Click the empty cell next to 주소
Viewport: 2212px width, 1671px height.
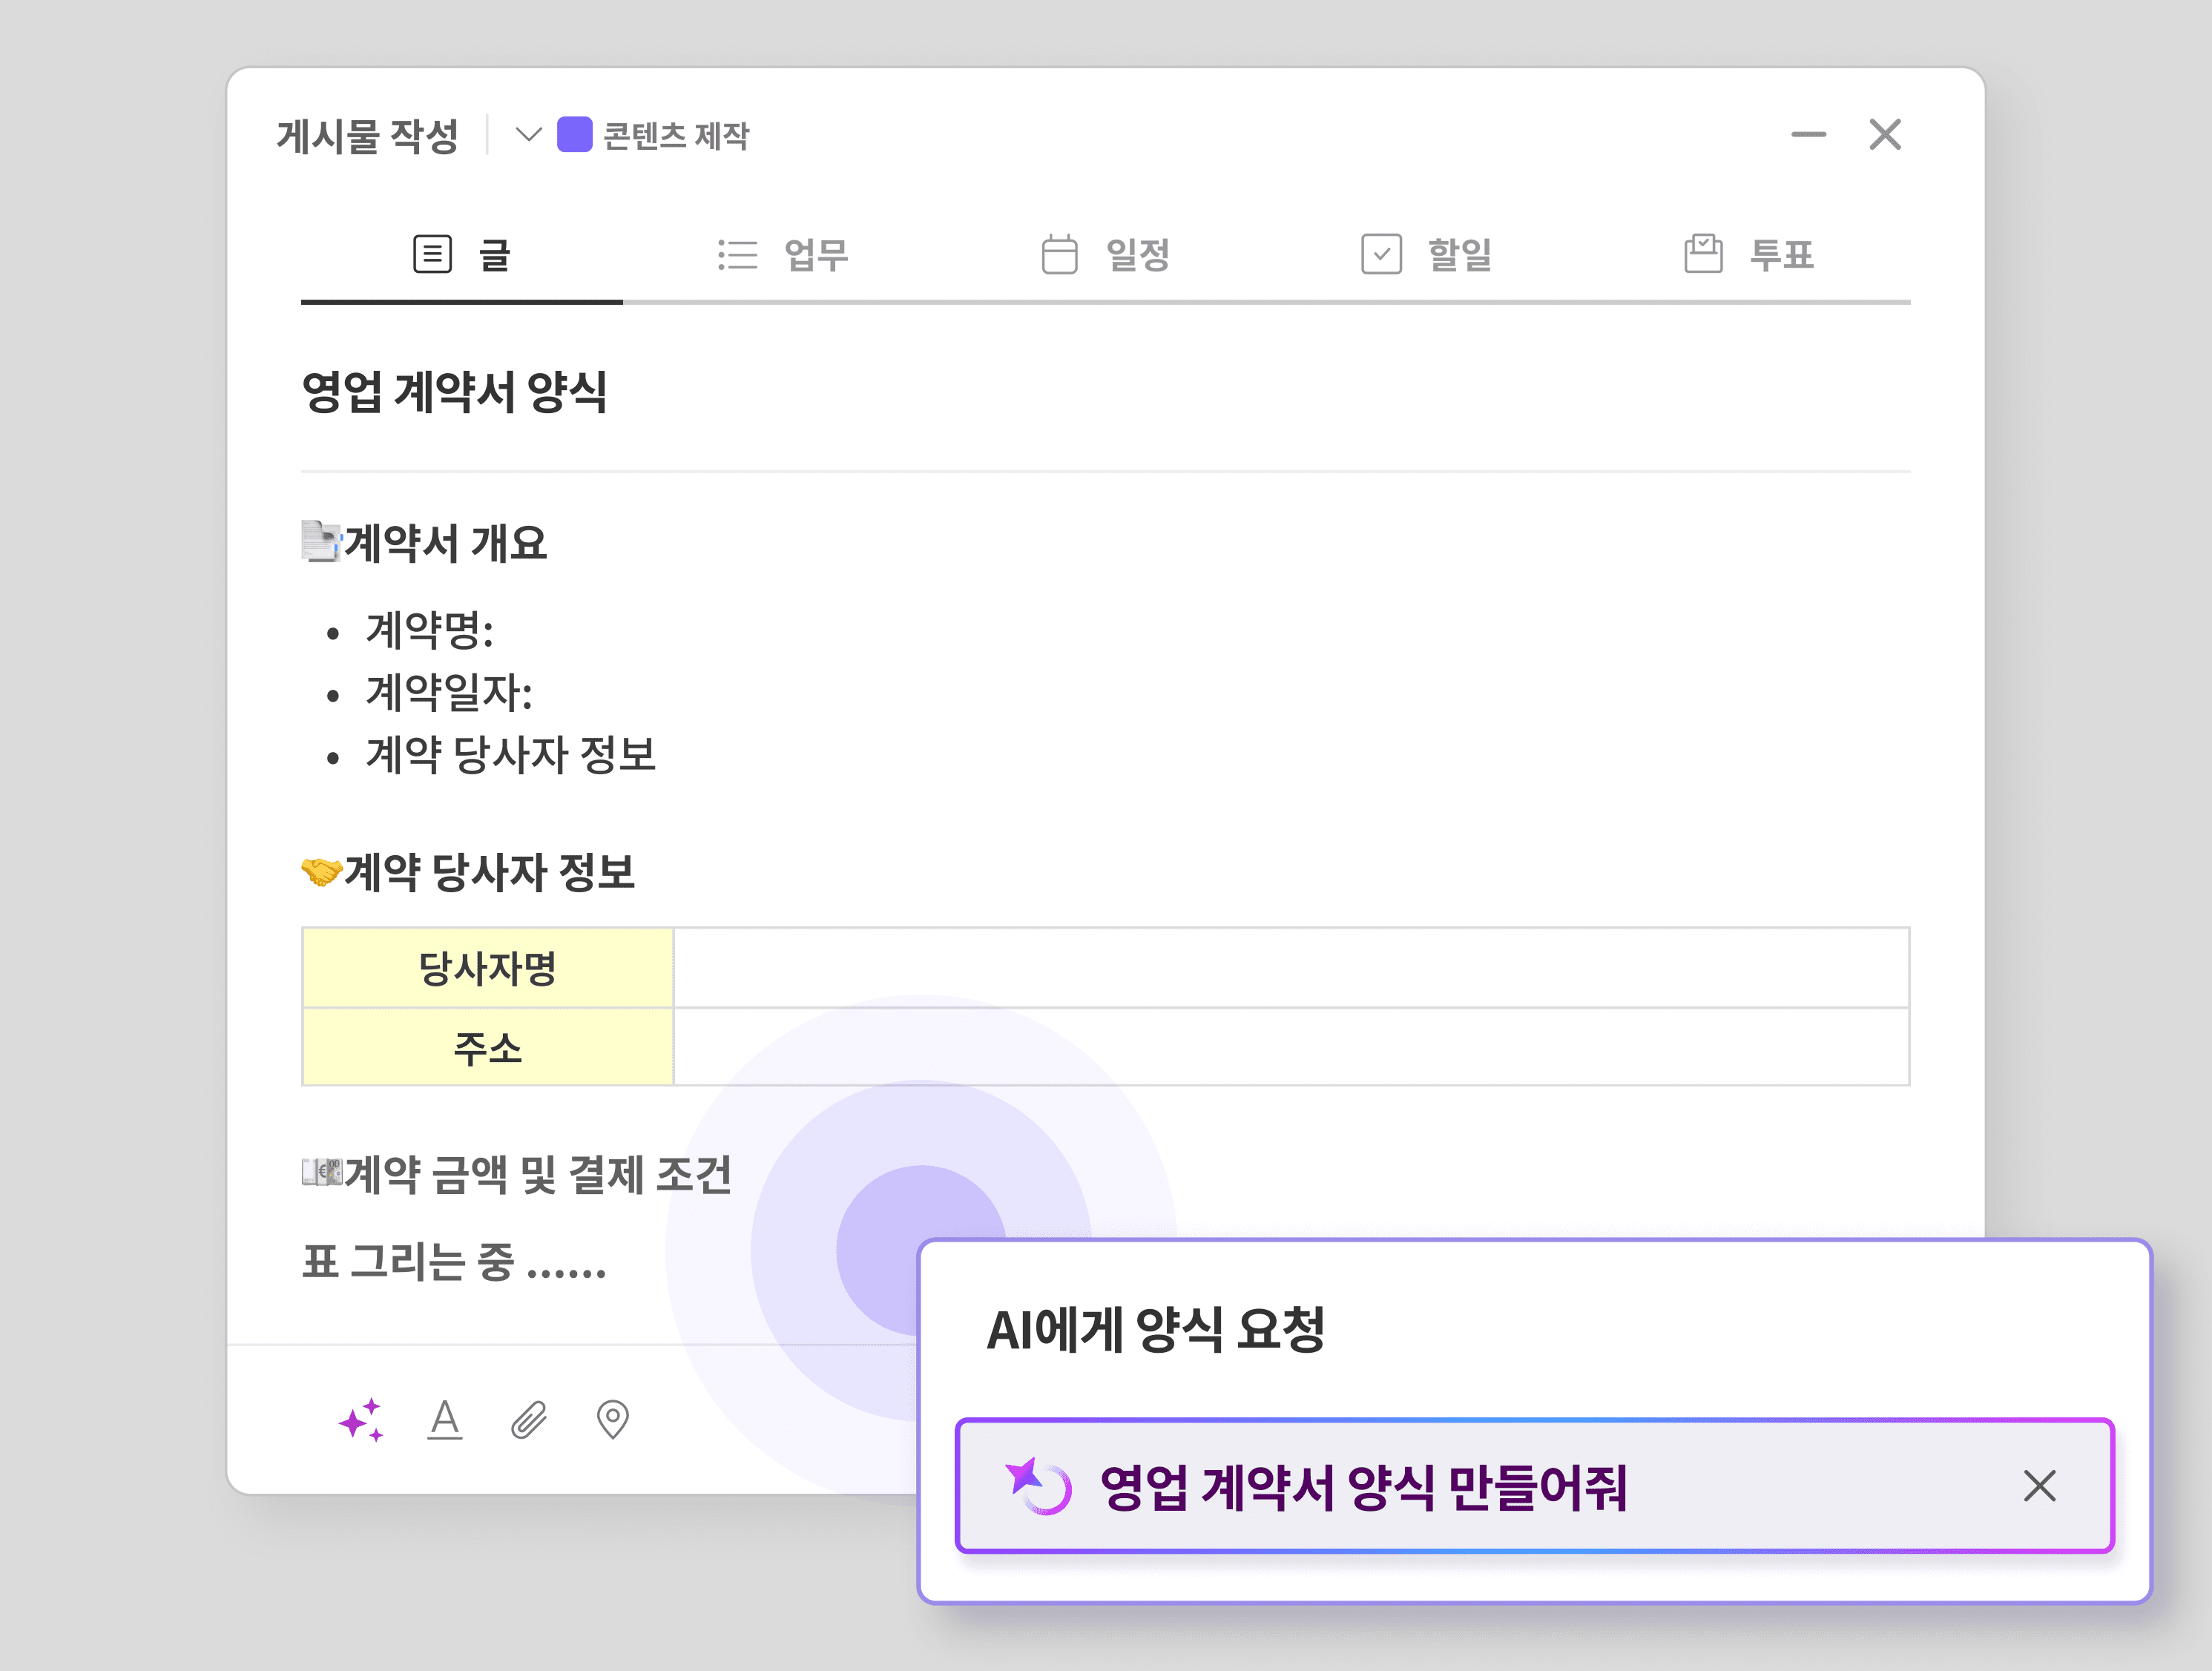[1290, 1047]
